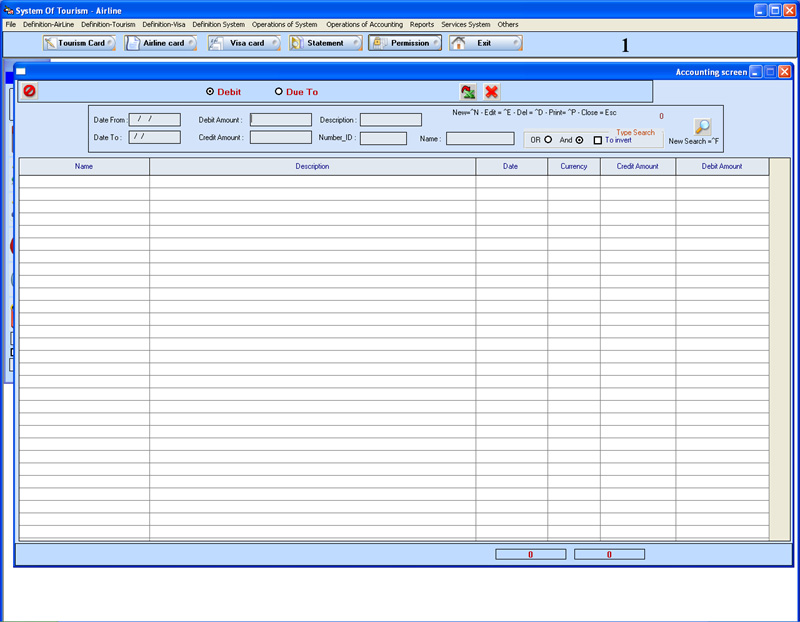This screenshot has width=800, height=622.
Task: Open the Definition-Visa menu
Action: [164, 24]
